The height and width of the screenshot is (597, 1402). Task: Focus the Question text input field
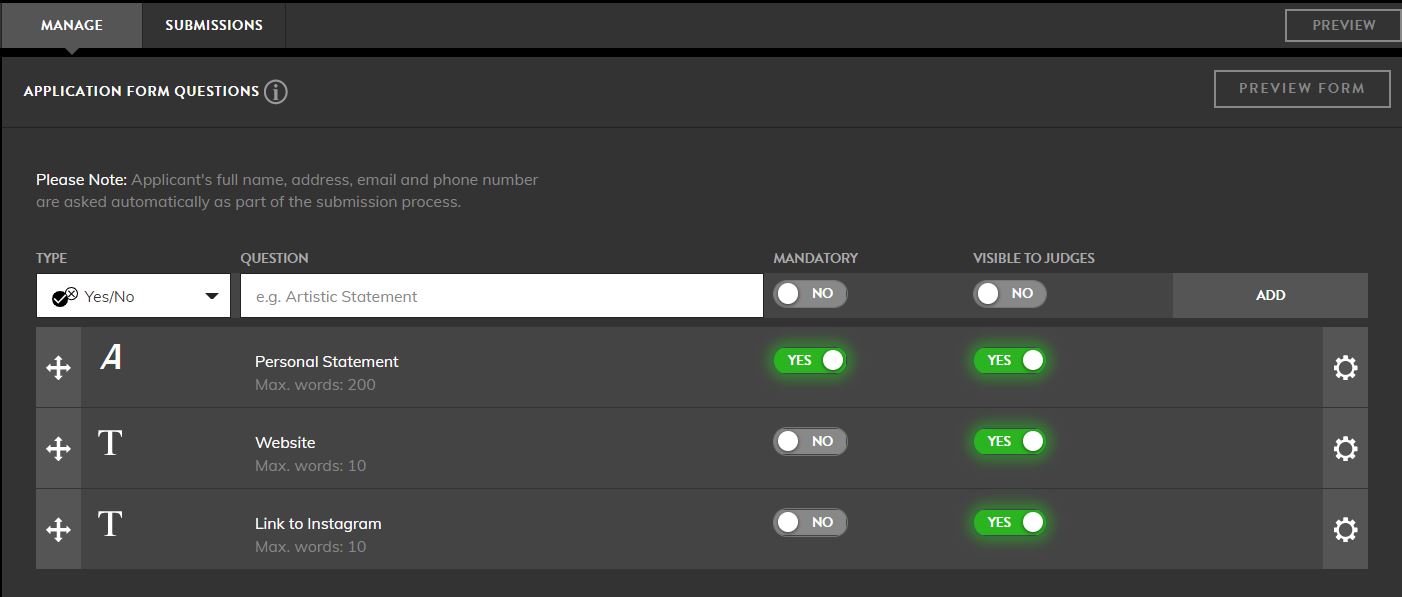[x=502, y=296]
